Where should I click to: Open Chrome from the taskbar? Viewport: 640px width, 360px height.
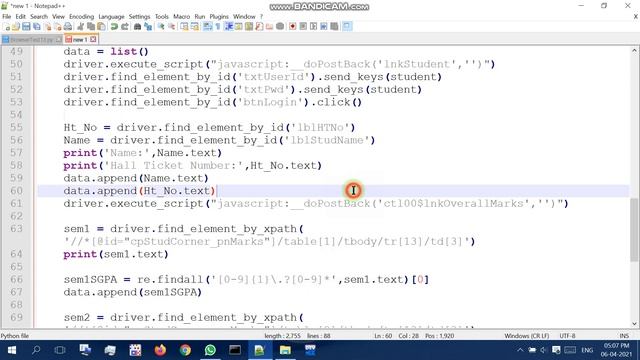tap(185, 350)
